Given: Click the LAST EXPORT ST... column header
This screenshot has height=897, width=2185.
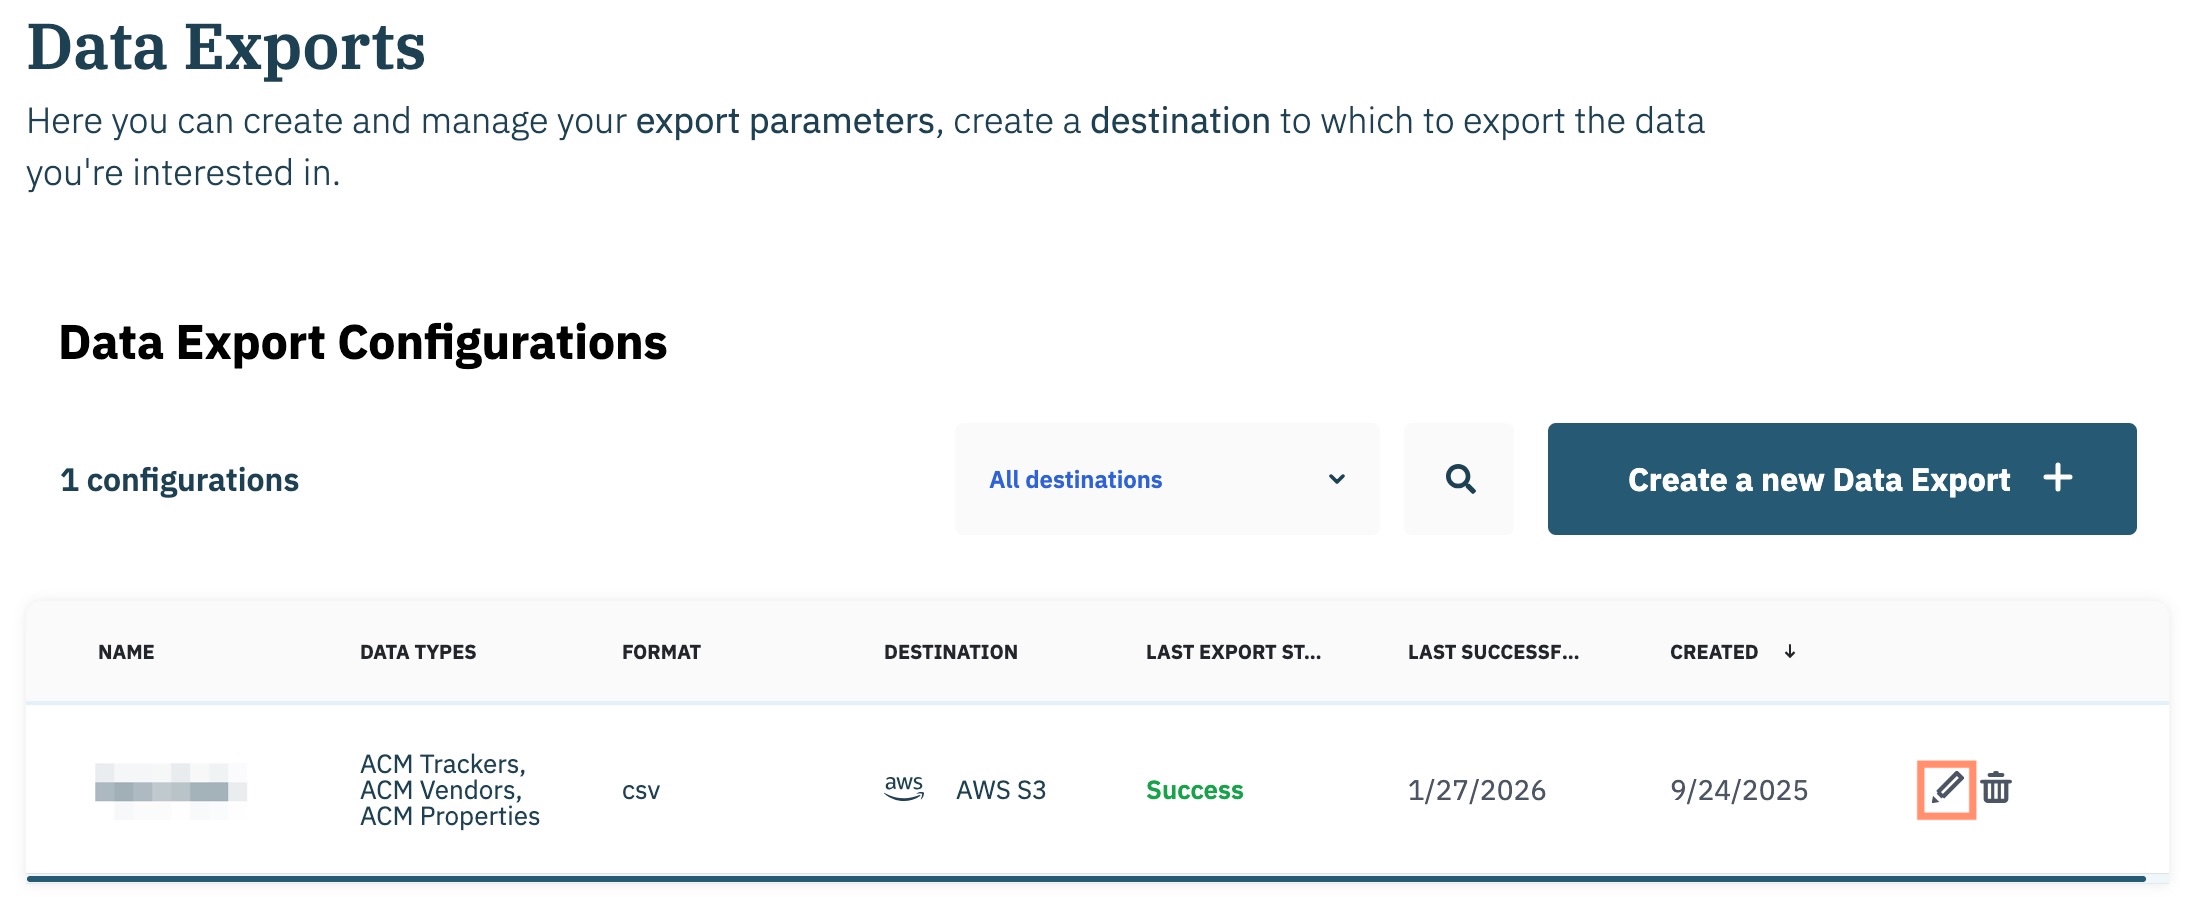Looking at the screenshot, I should pos(1233,652).
